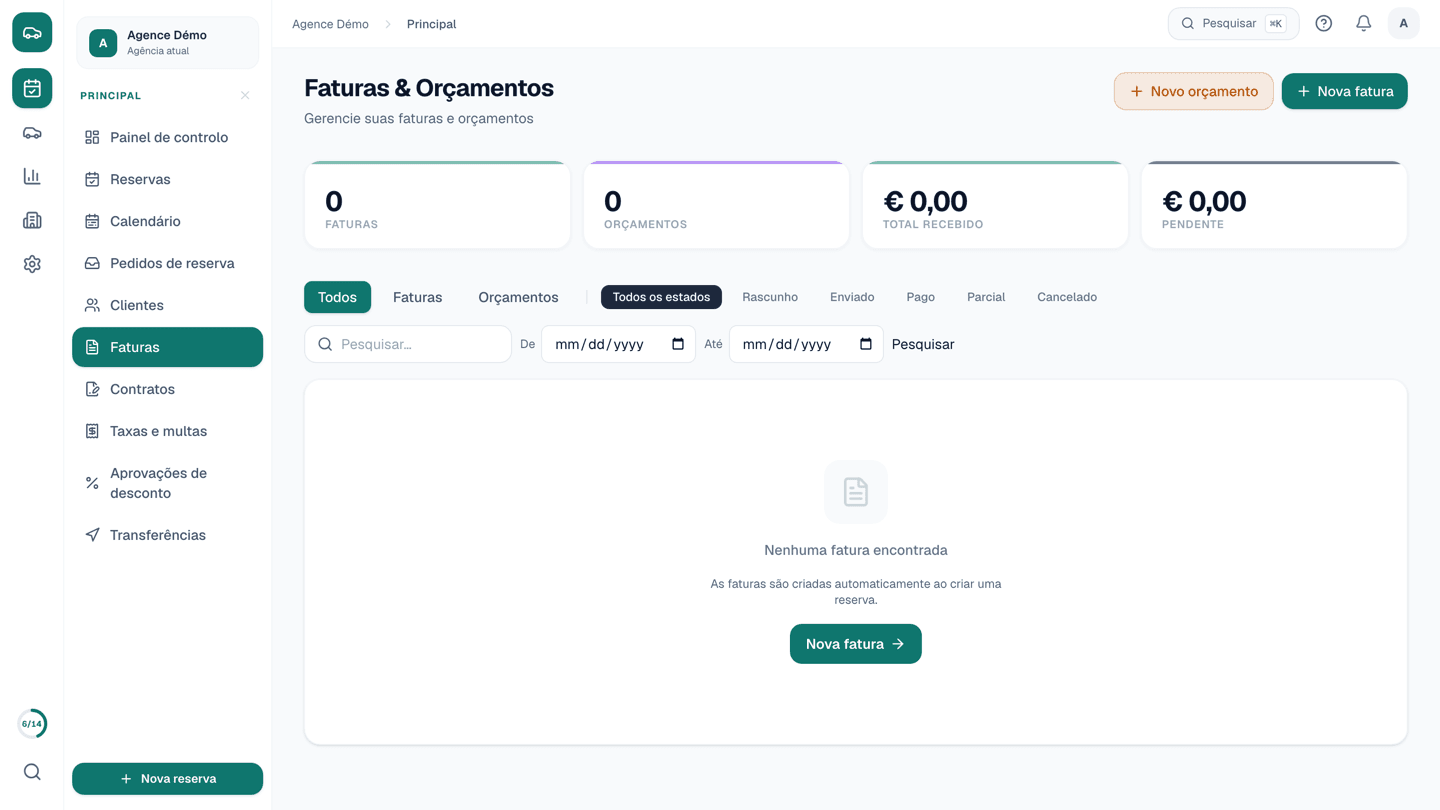The height and width of the screenshot is (810, 1440).
Task: Open the user avatar A menu
Action: [1404, 24]
